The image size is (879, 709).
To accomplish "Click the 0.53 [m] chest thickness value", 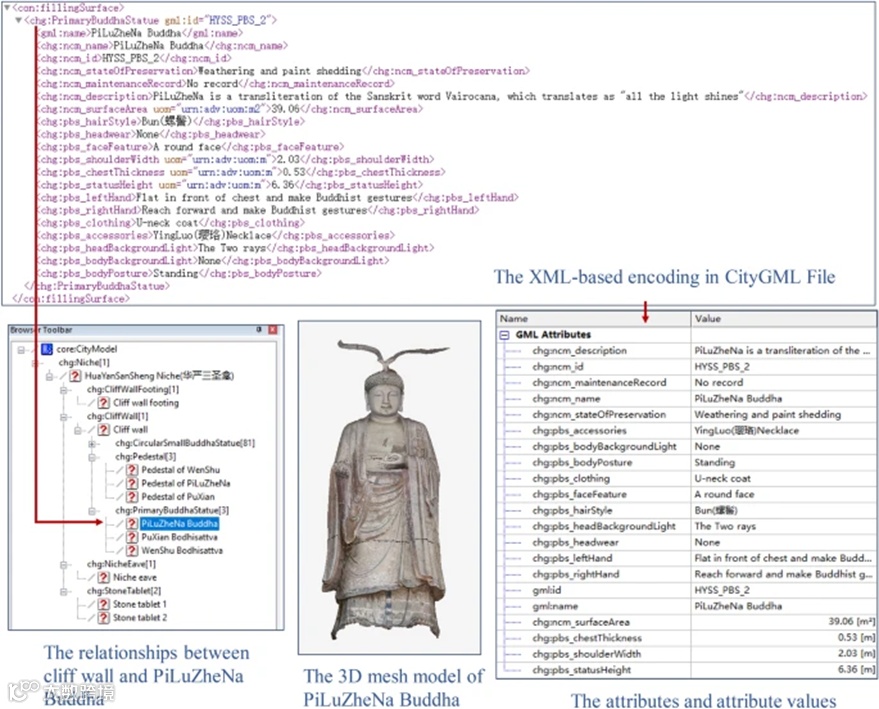I will (856, 638).
